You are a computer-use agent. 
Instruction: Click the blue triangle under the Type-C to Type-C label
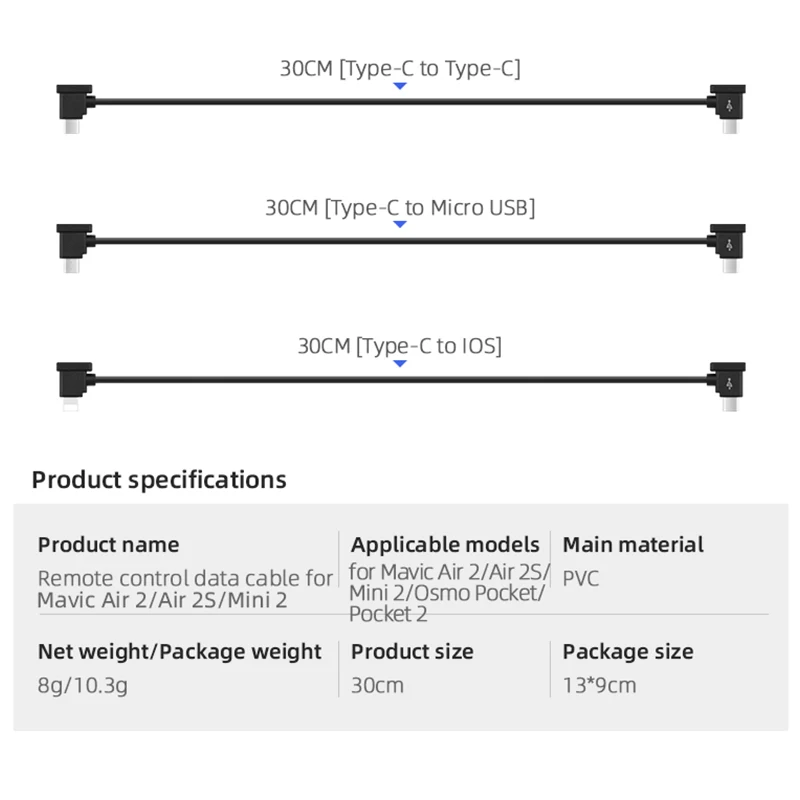click(x=400, y=87)
